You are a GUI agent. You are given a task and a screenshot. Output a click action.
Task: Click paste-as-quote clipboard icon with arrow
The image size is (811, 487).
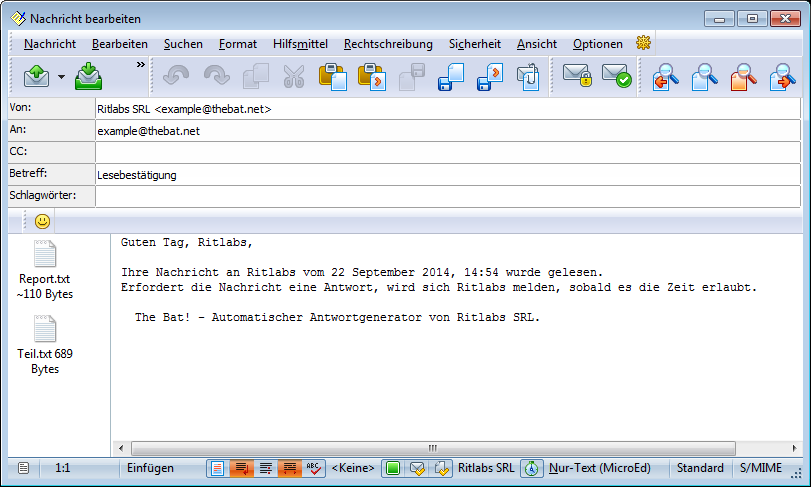point(372,77)
